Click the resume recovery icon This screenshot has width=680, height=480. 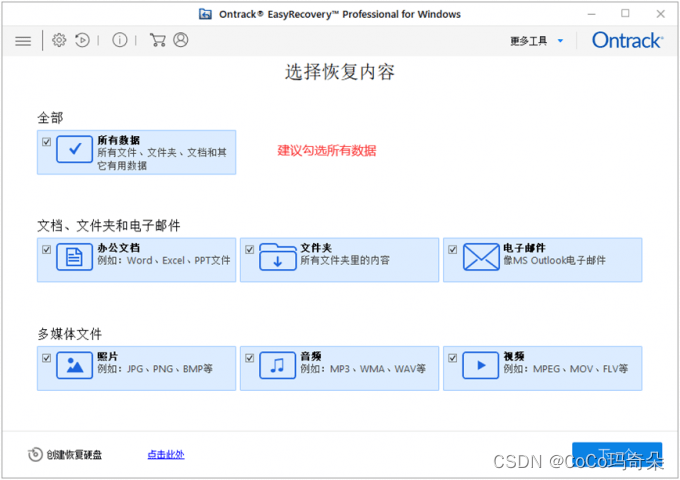82,40
